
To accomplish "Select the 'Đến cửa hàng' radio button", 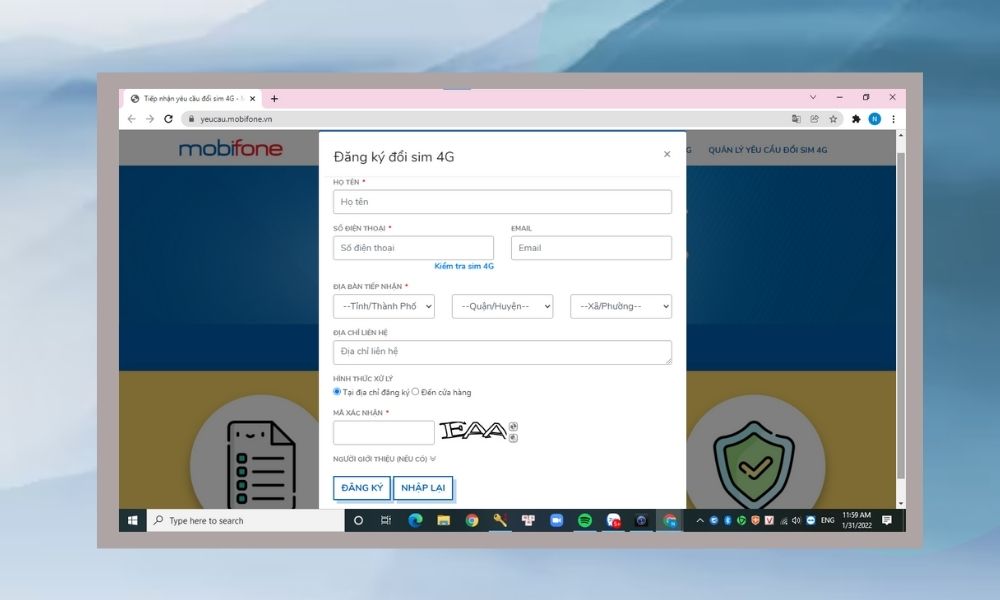I will (415, 391).
